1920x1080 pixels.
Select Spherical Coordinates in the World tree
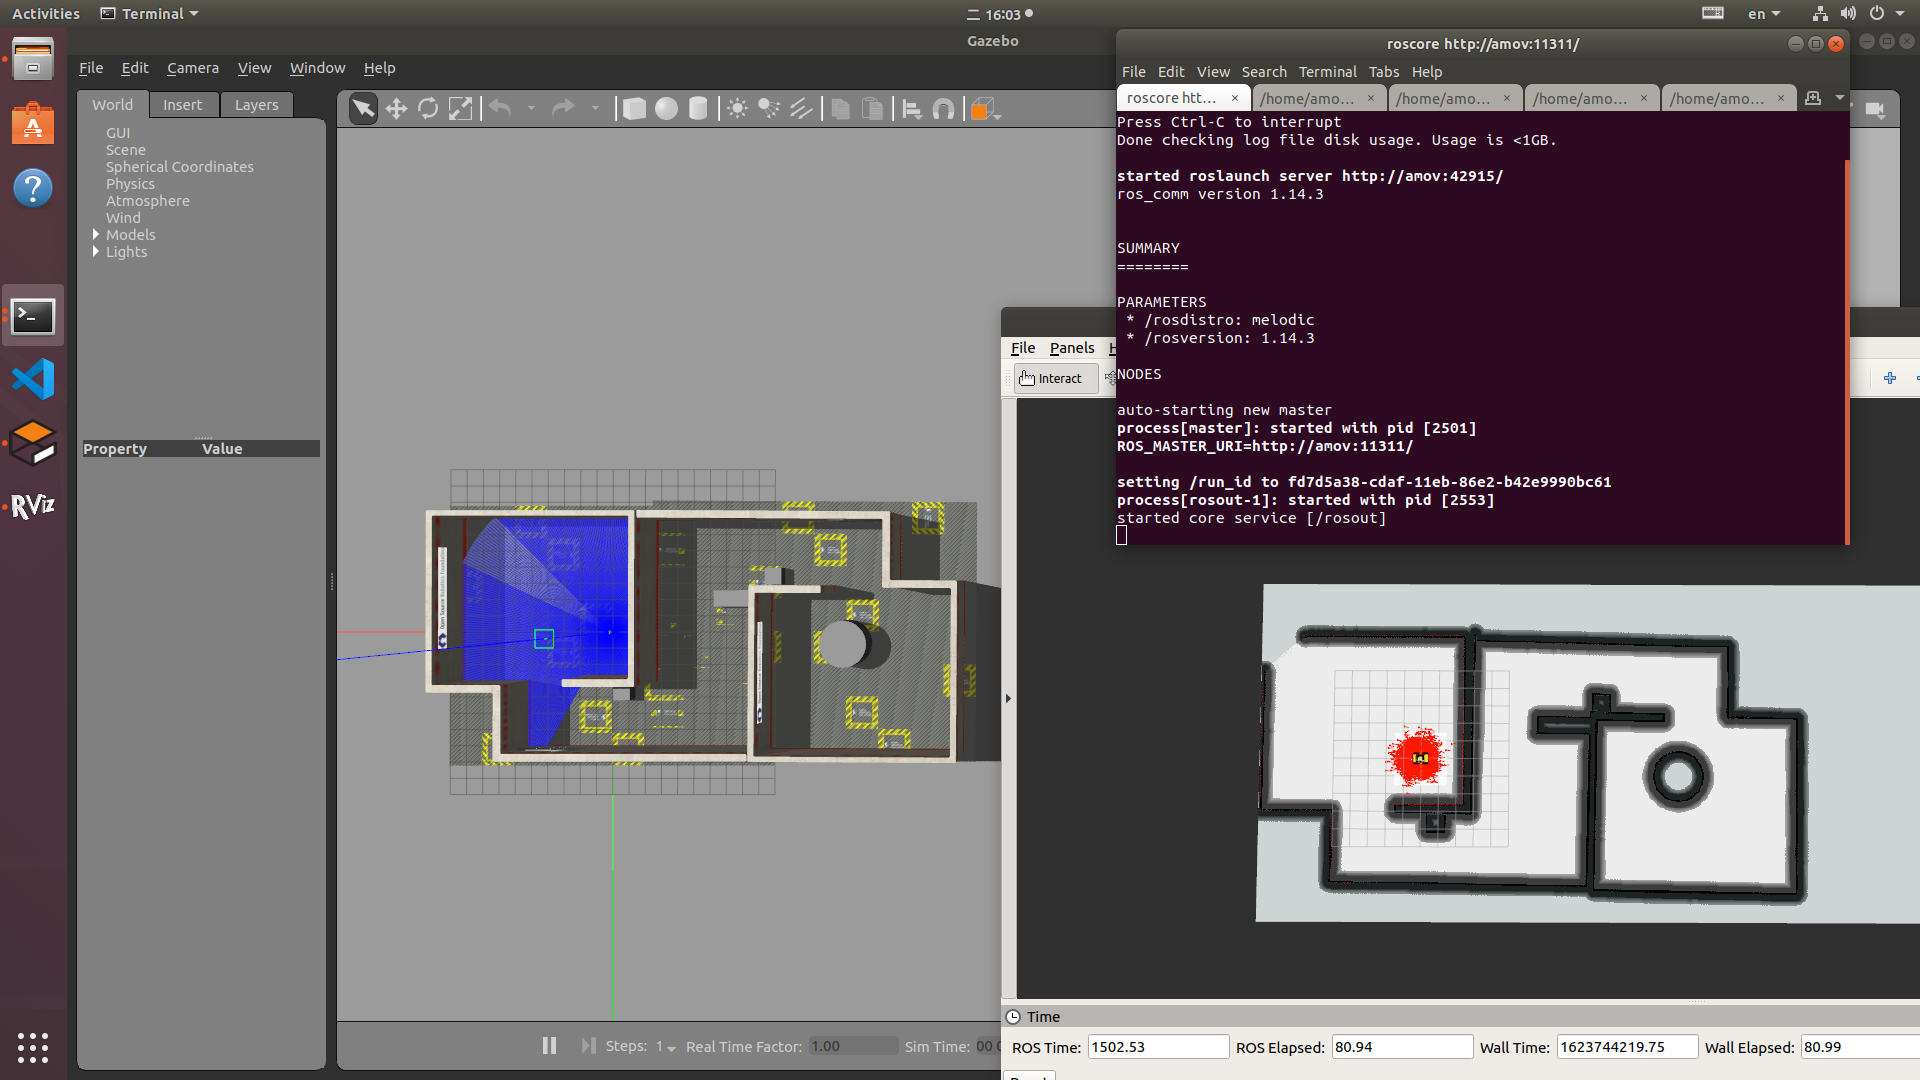pyautogui.click(x=180, y=167)
